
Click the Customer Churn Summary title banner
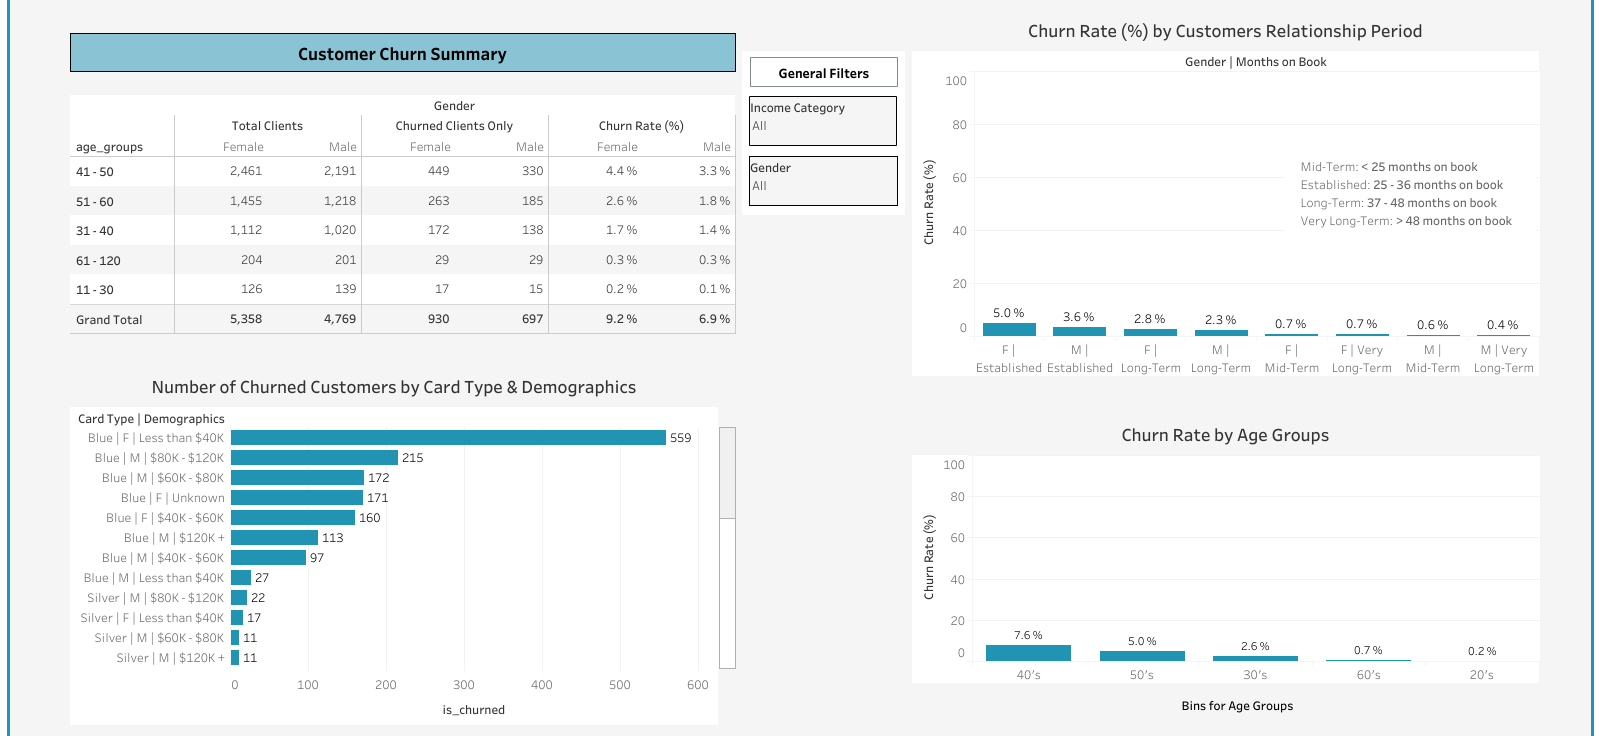tap(403, 53)
